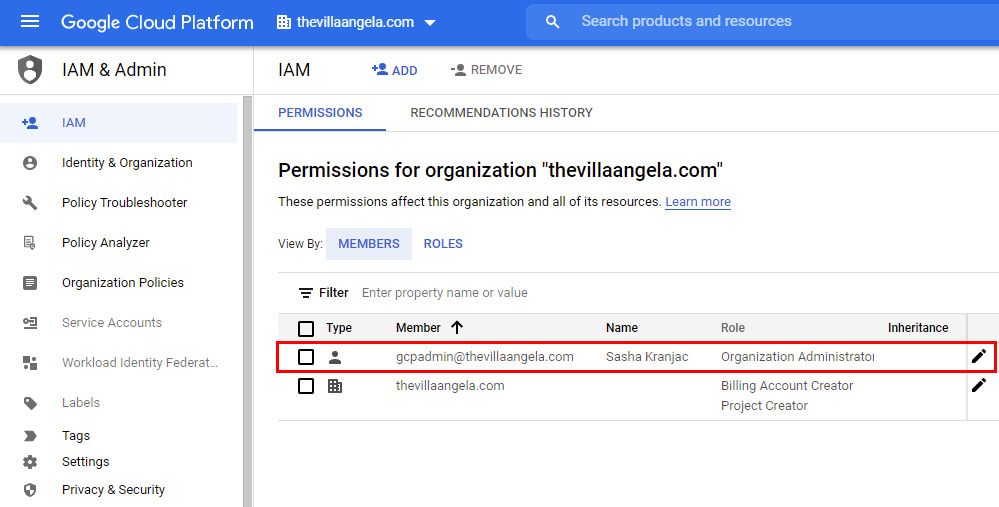Screen dimensions: 999x507
Task: Click the Filter icon
Action: (x=306, y=293)
